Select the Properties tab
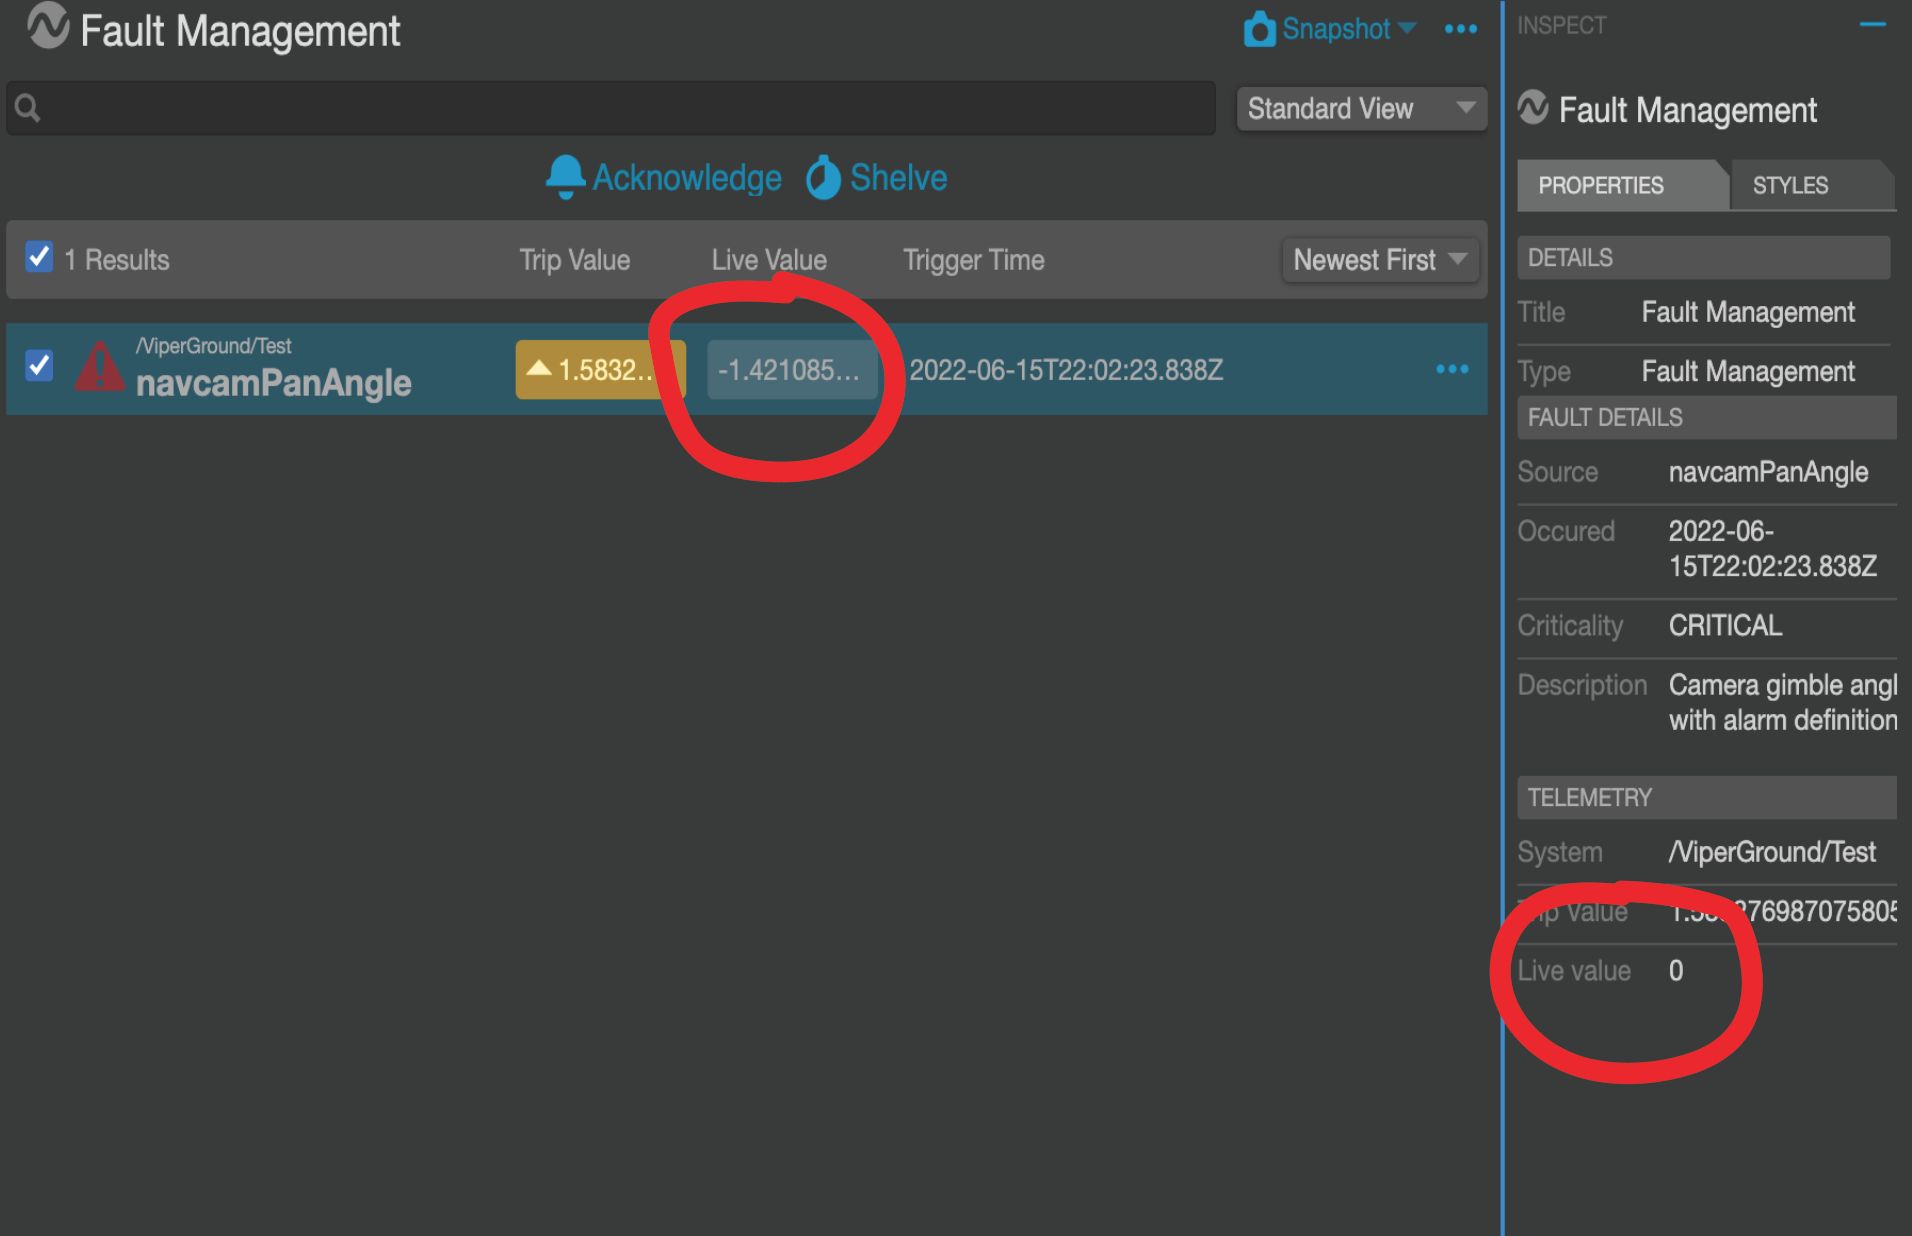Screen dimensions: 1912x1236 (x=1600, y=185)
